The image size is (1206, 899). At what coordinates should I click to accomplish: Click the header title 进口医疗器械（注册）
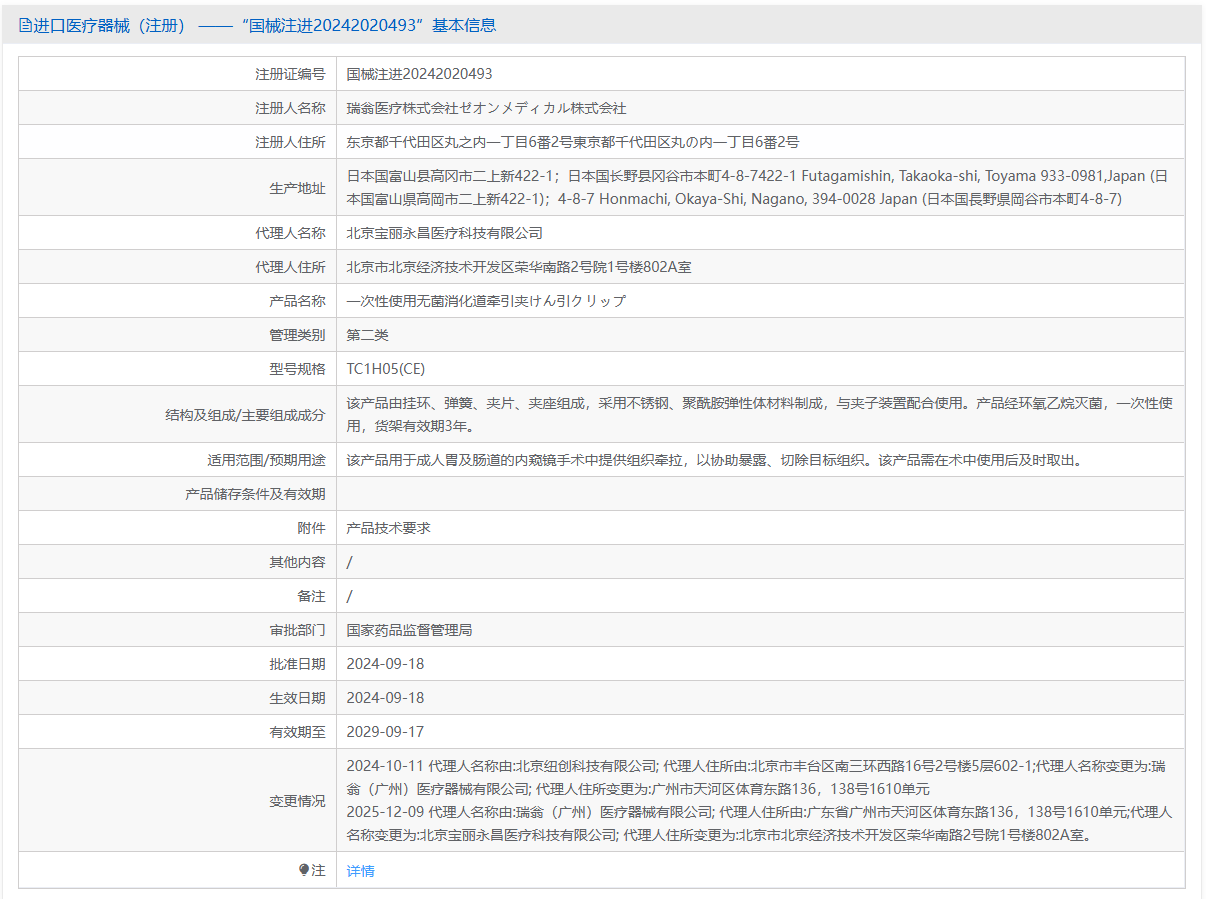[x=111, y=25]
